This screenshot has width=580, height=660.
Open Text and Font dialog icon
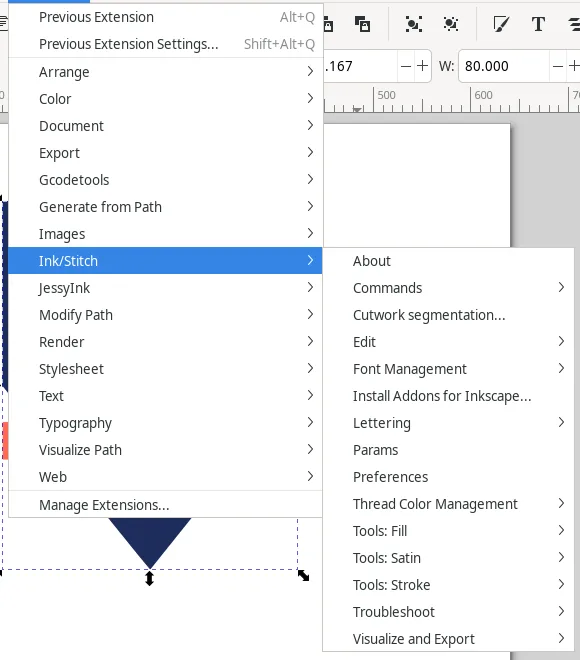pos(538,24)
